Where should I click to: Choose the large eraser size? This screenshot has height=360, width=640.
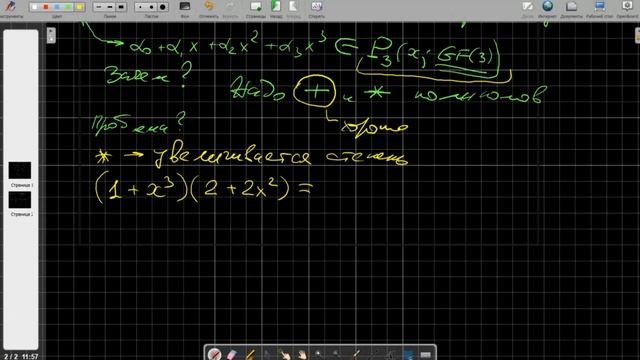[162, 7]
